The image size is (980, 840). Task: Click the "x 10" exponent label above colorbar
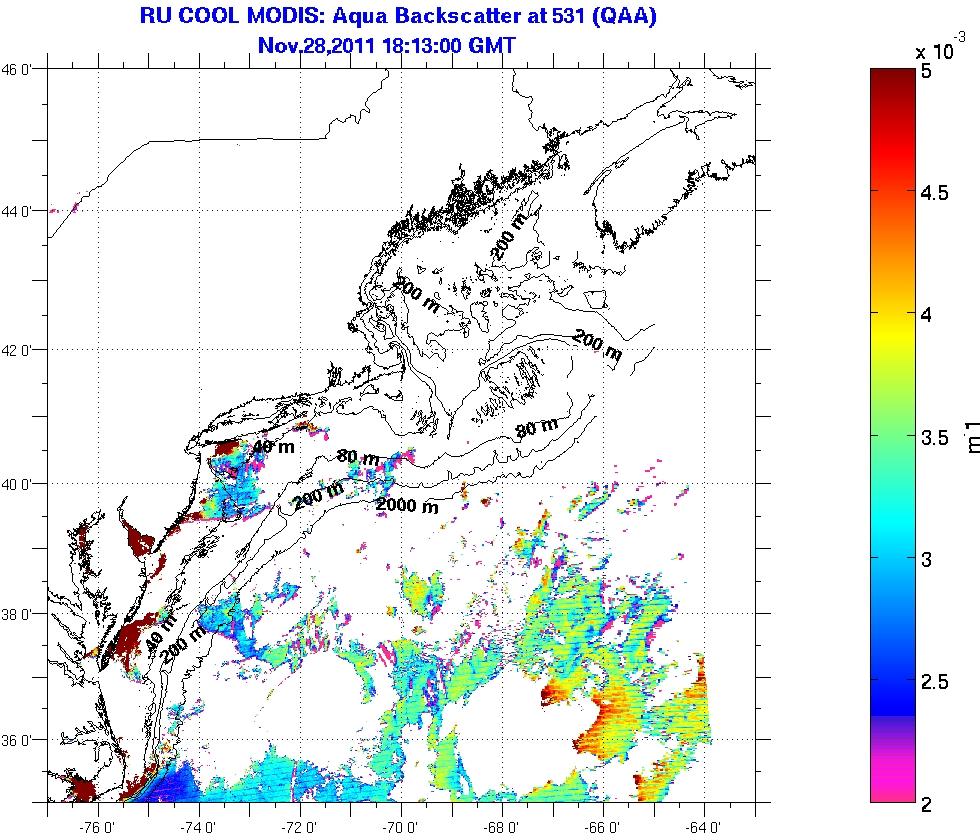pyautogui.click(x=939, y=48)
